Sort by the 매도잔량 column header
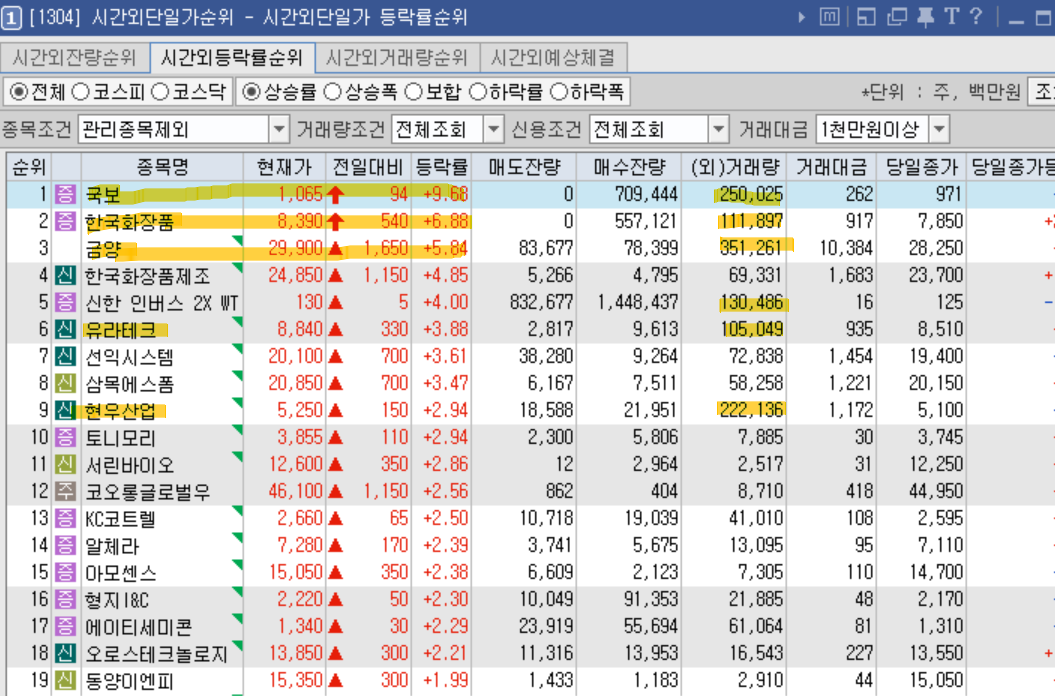The image size is (1055, 696). coord(524,167)
